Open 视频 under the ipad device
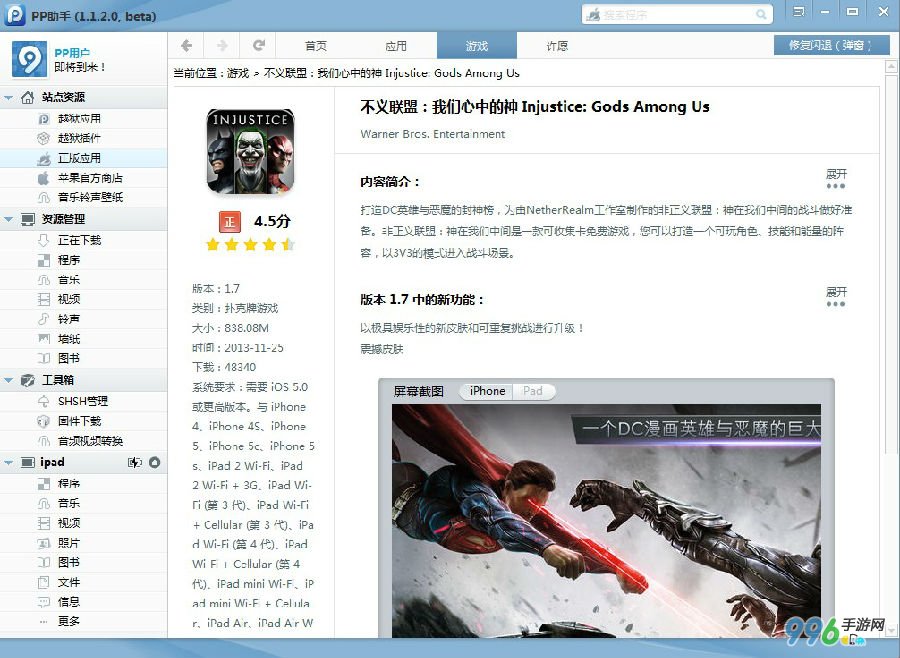Image resolution: width=900 pixels, height=658 pixels. tap(69, 523)
